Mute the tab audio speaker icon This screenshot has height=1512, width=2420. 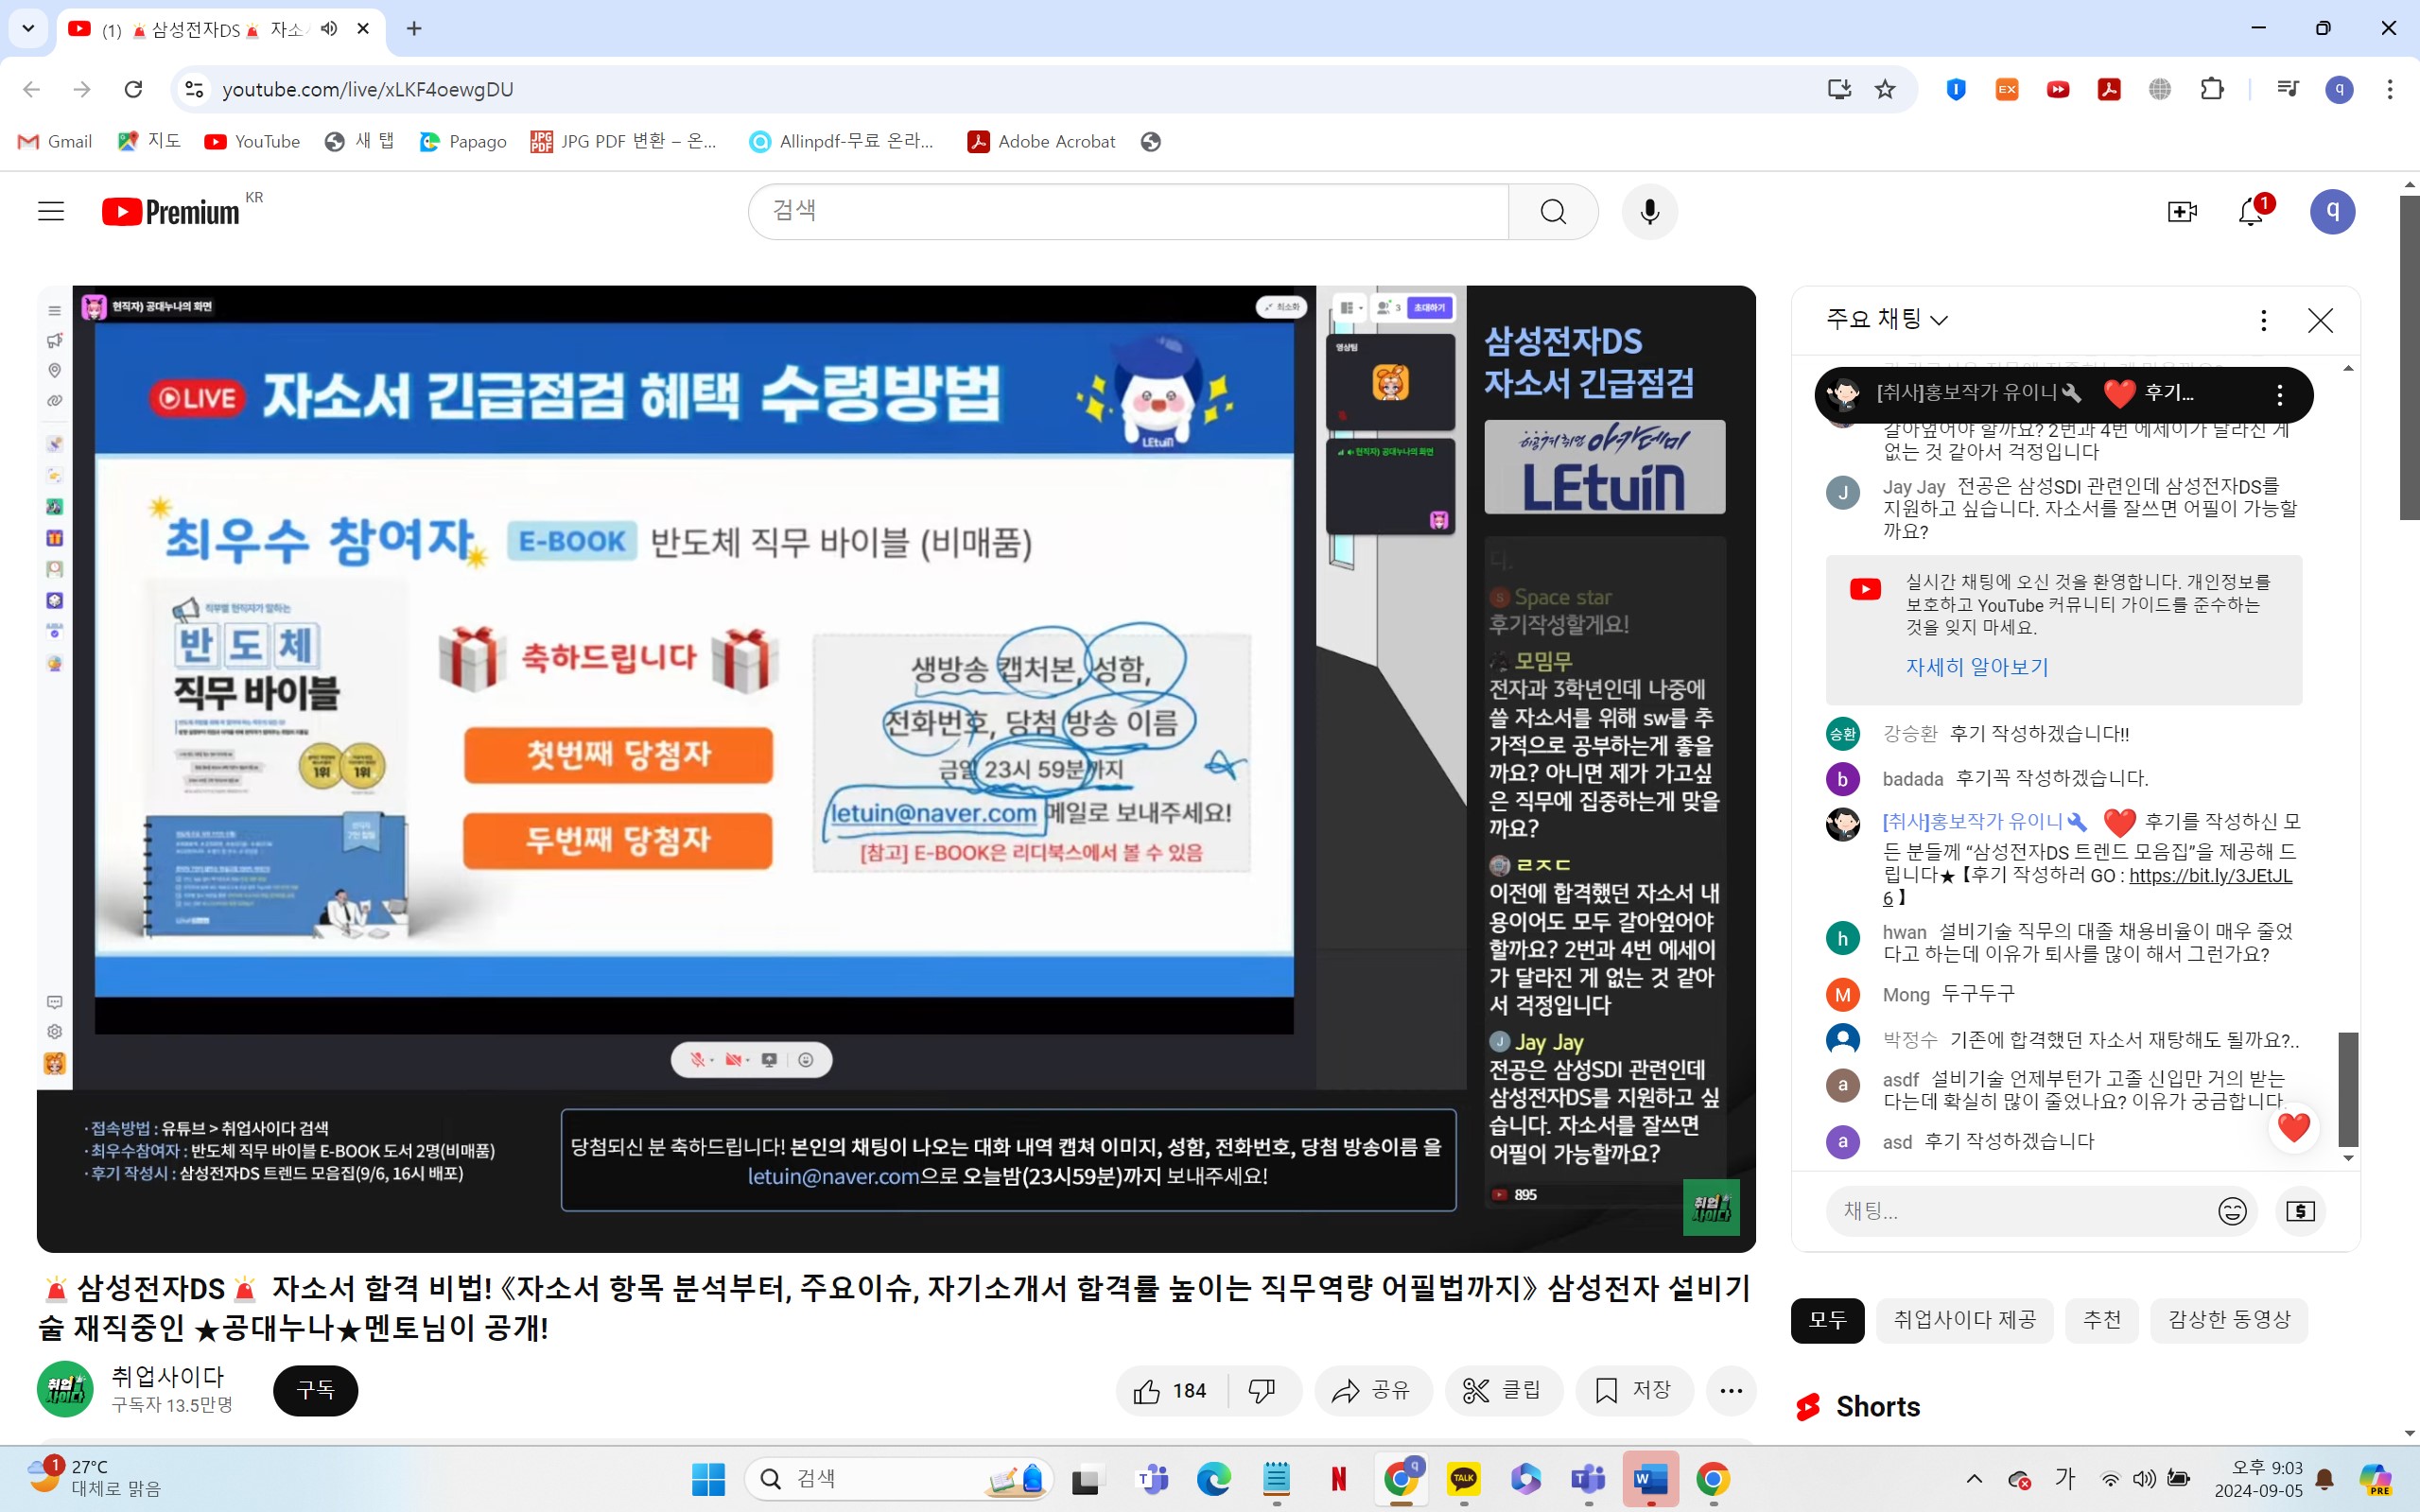(329, 28)
